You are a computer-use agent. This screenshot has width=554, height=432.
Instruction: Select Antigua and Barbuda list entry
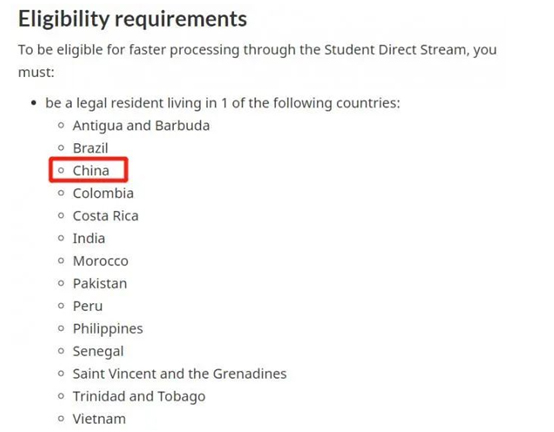[141, 126]
